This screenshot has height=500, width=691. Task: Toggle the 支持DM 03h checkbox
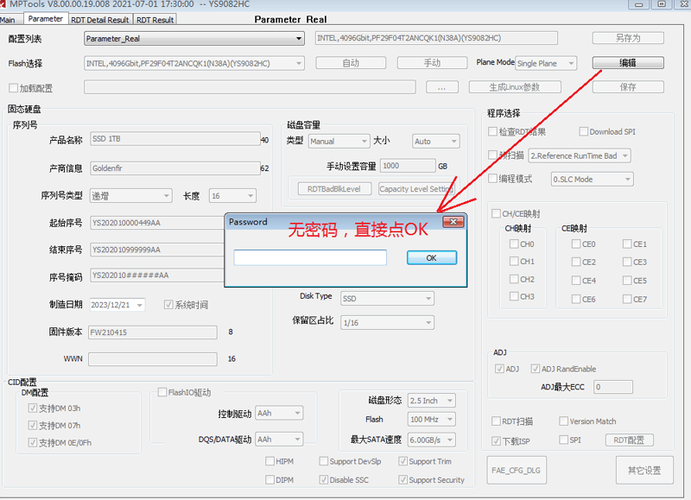coord(32,408)
